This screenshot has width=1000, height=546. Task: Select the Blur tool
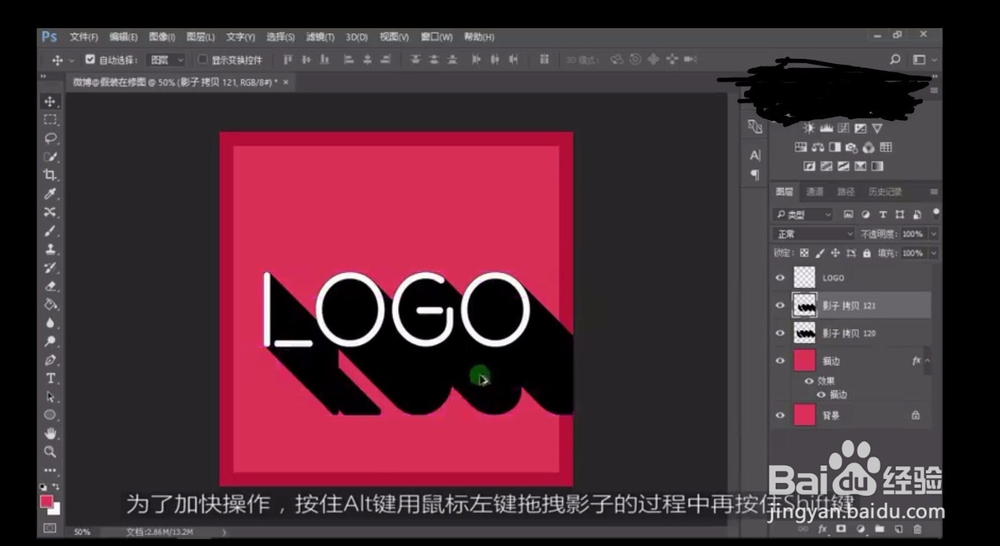(50, 323)
